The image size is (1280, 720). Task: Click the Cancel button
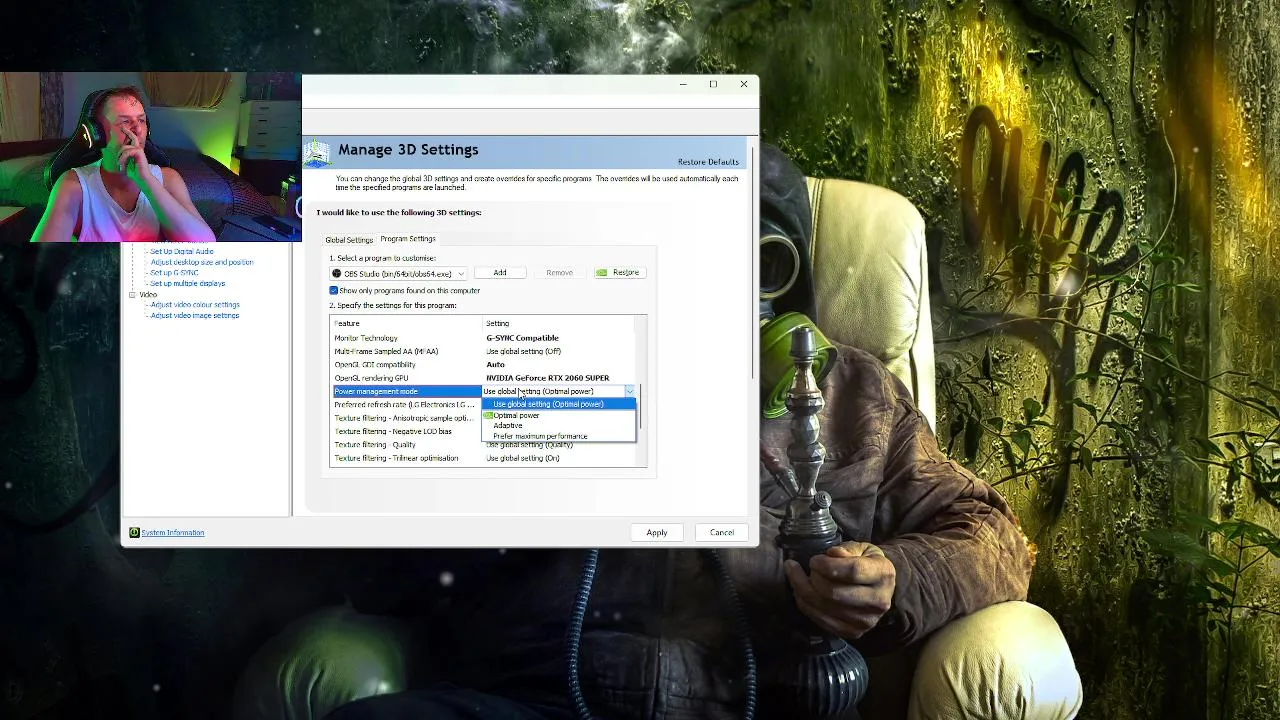722,532
